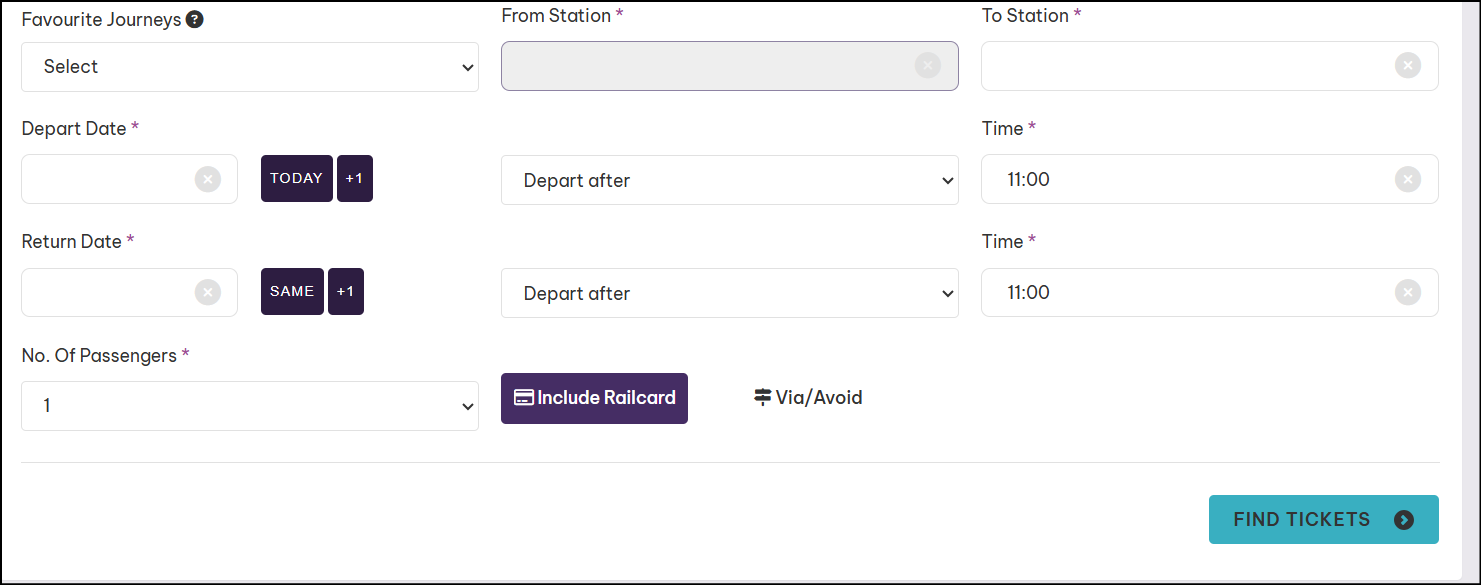
Task: Clear the To Station field with the X icon
Action: 1408,65
